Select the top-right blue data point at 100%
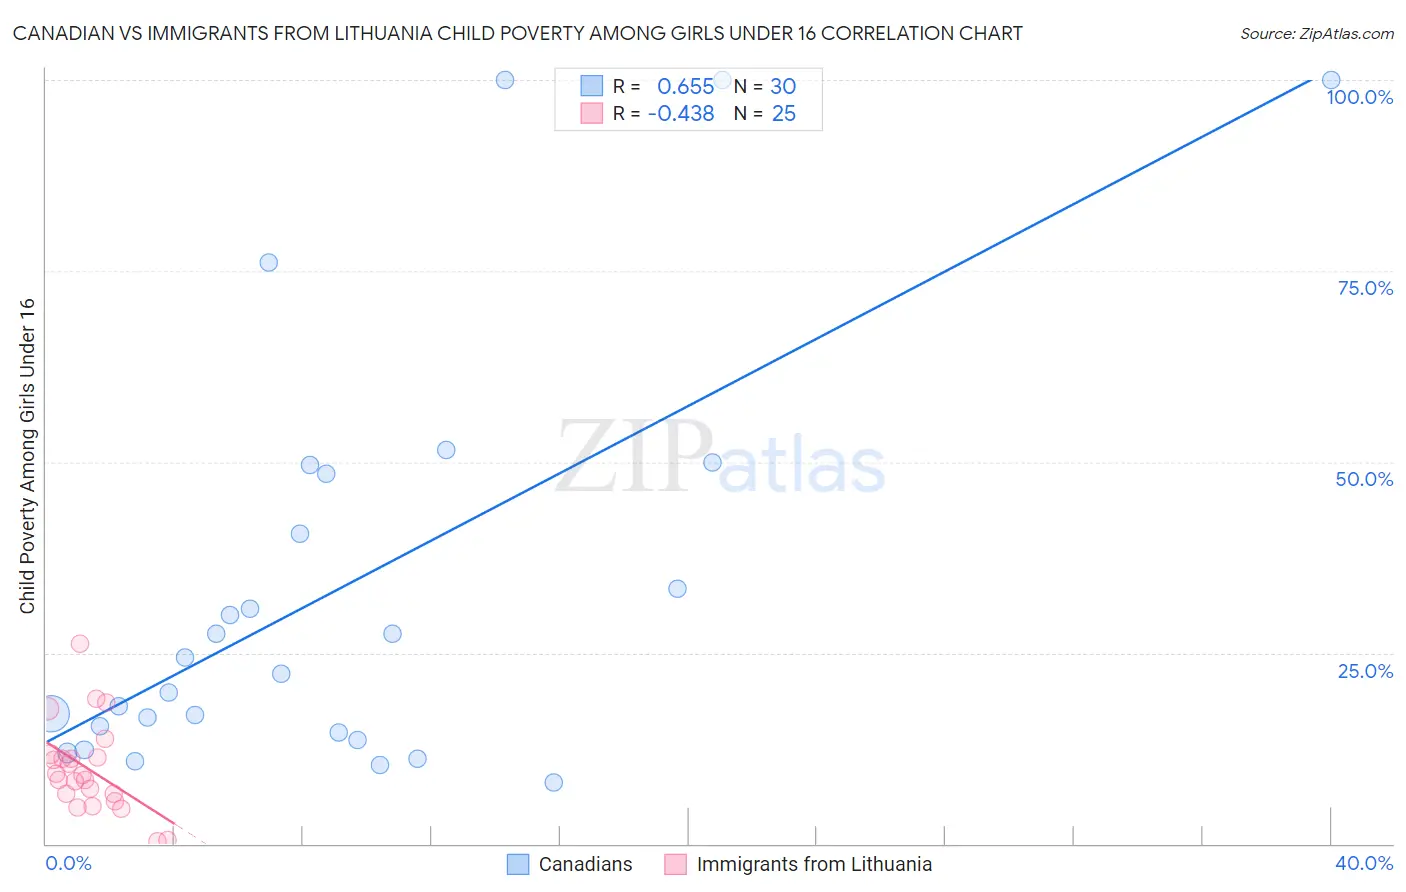The height and width of the screenshot is (892, 1406). (x=1331, y=80)
